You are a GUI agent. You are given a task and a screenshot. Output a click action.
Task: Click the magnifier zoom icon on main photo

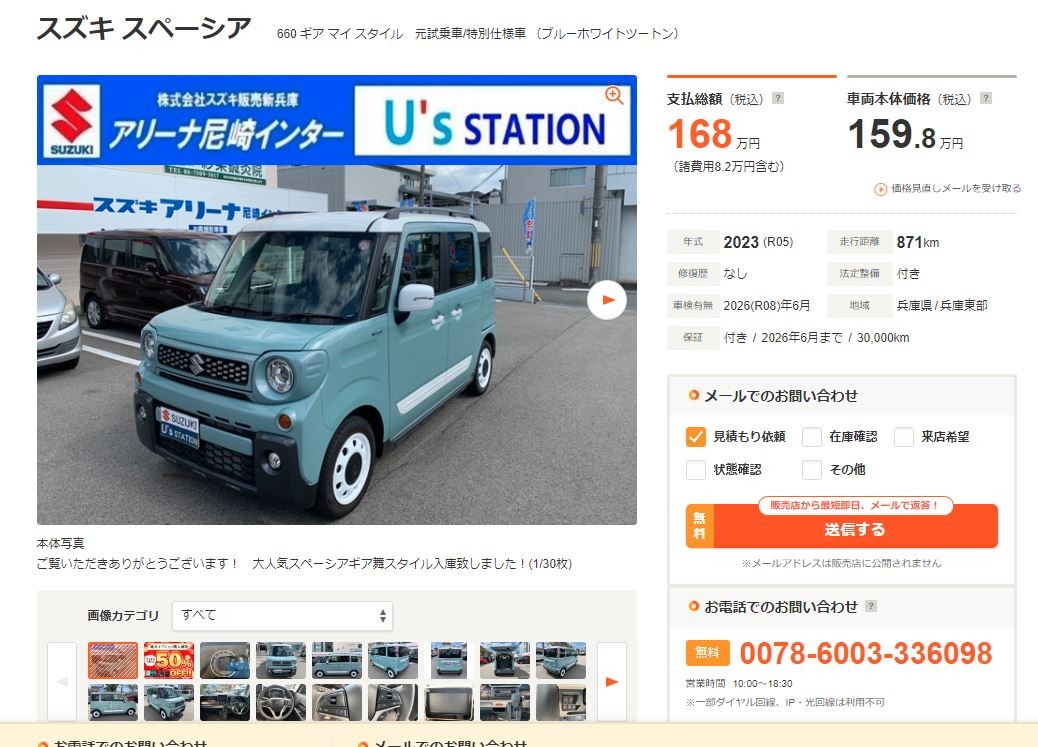[614, 95]
